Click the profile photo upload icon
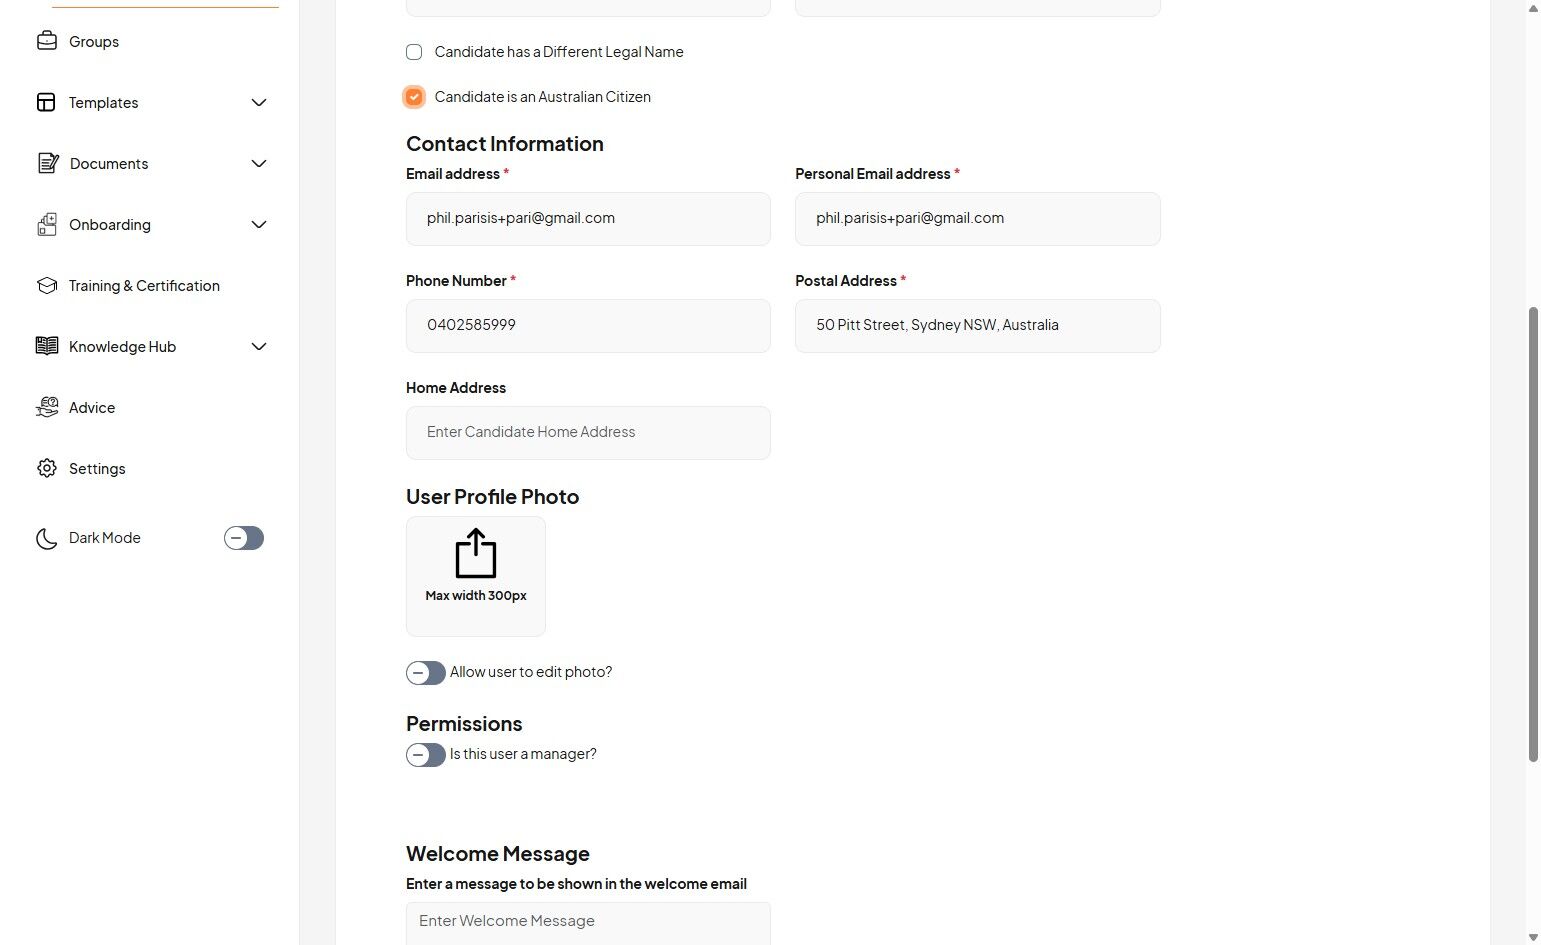This screenshot has height=945, width=1541. click(476, 555)
